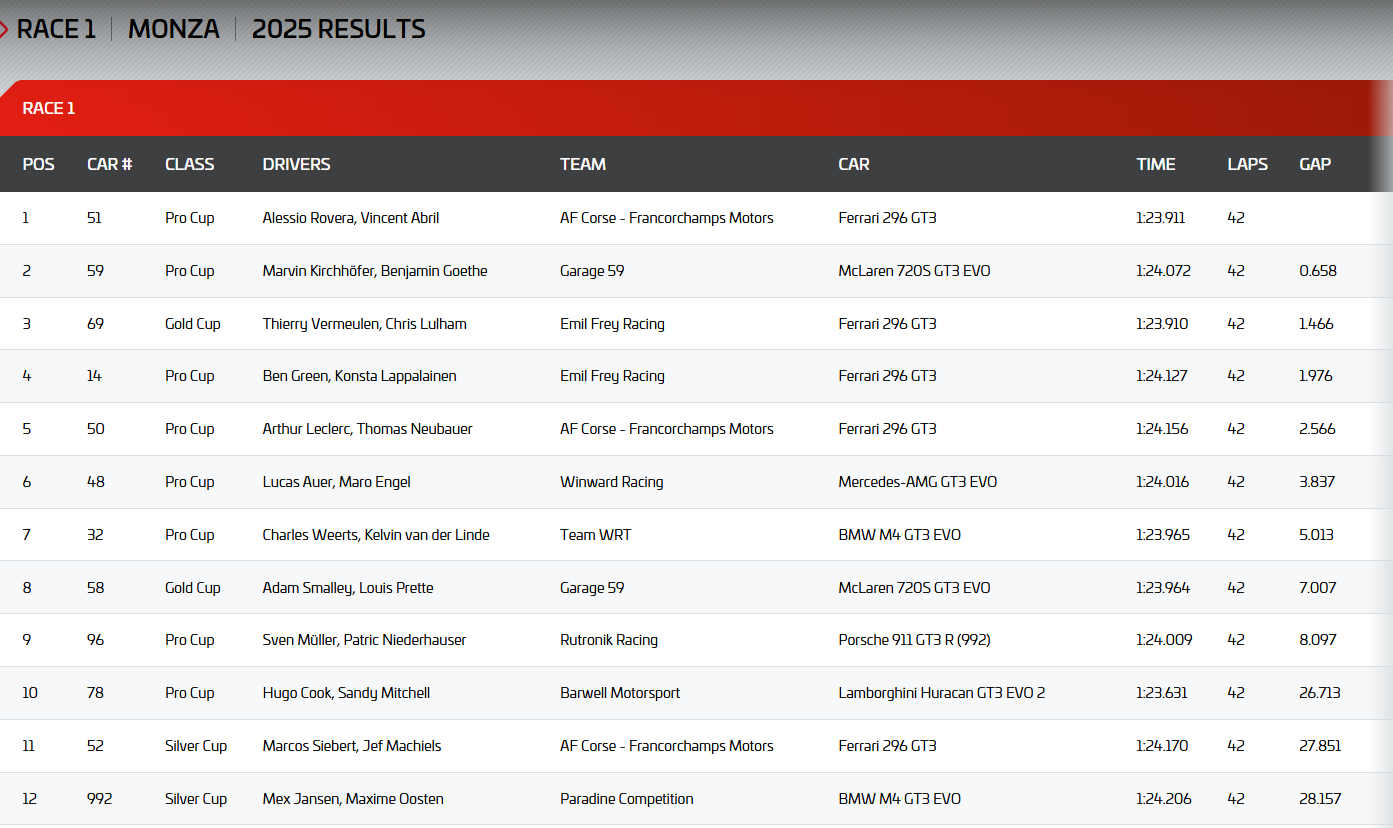
Task: Click drivers Lucas Auer, Maro Engel
Action: tap(336, 482)
